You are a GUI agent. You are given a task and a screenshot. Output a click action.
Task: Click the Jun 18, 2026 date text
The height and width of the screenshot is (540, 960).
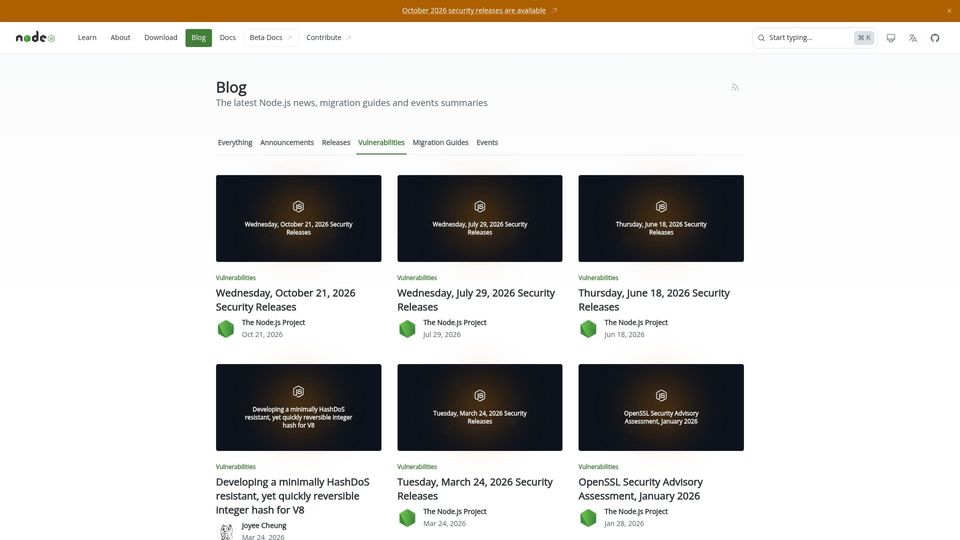pos(624,335)
